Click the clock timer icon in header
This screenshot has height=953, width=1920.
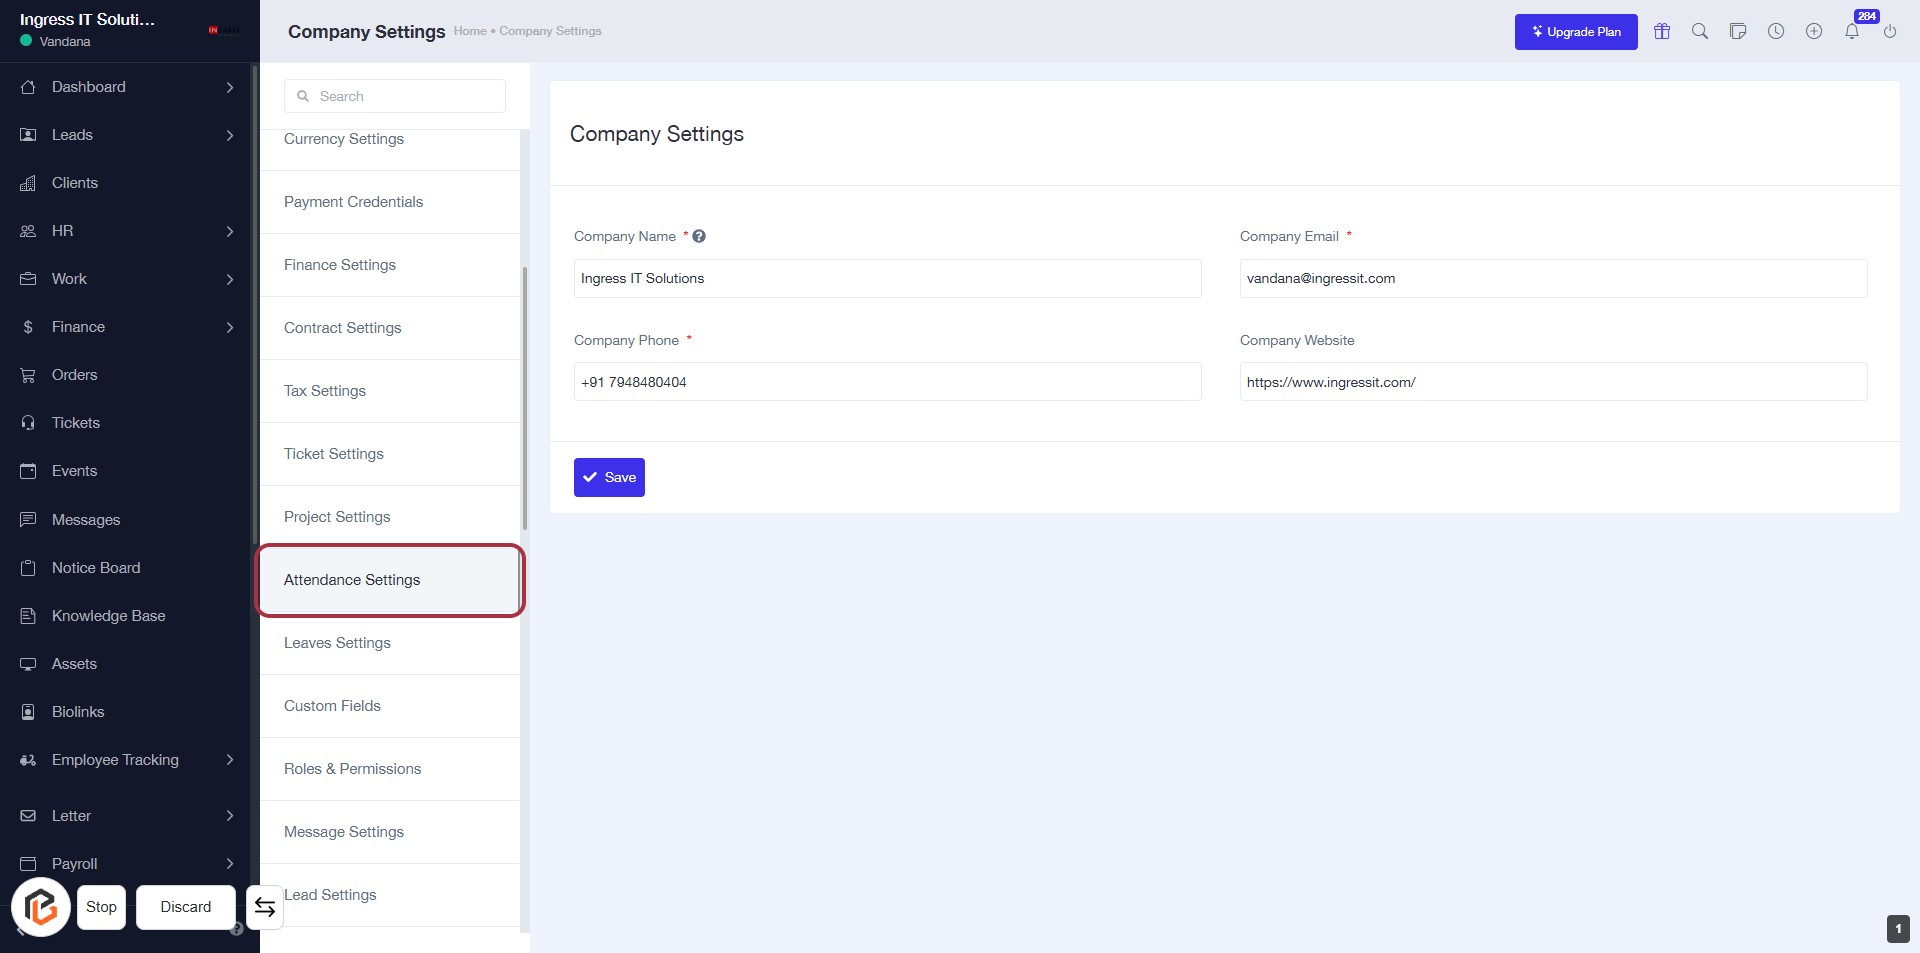(x=1776, y=31)
